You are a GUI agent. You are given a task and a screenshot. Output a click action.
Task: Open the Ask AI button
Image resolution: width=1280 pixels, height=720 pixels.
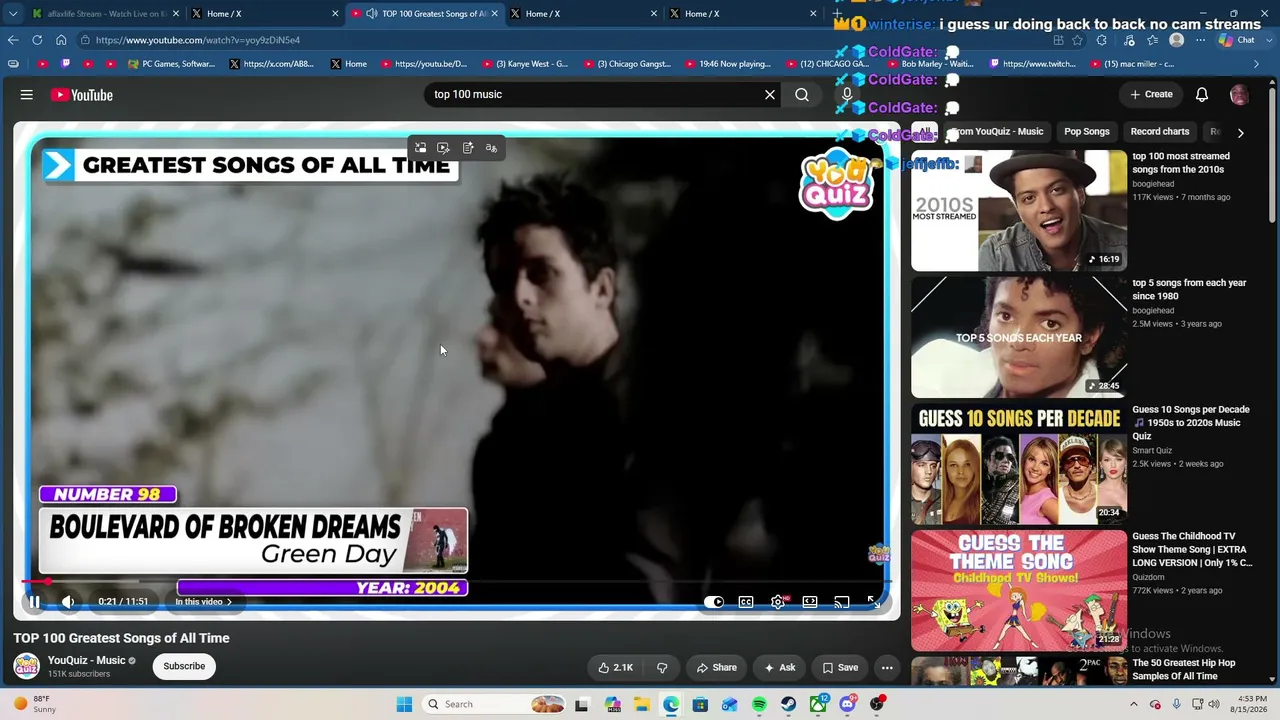click(x=779, y=668)
